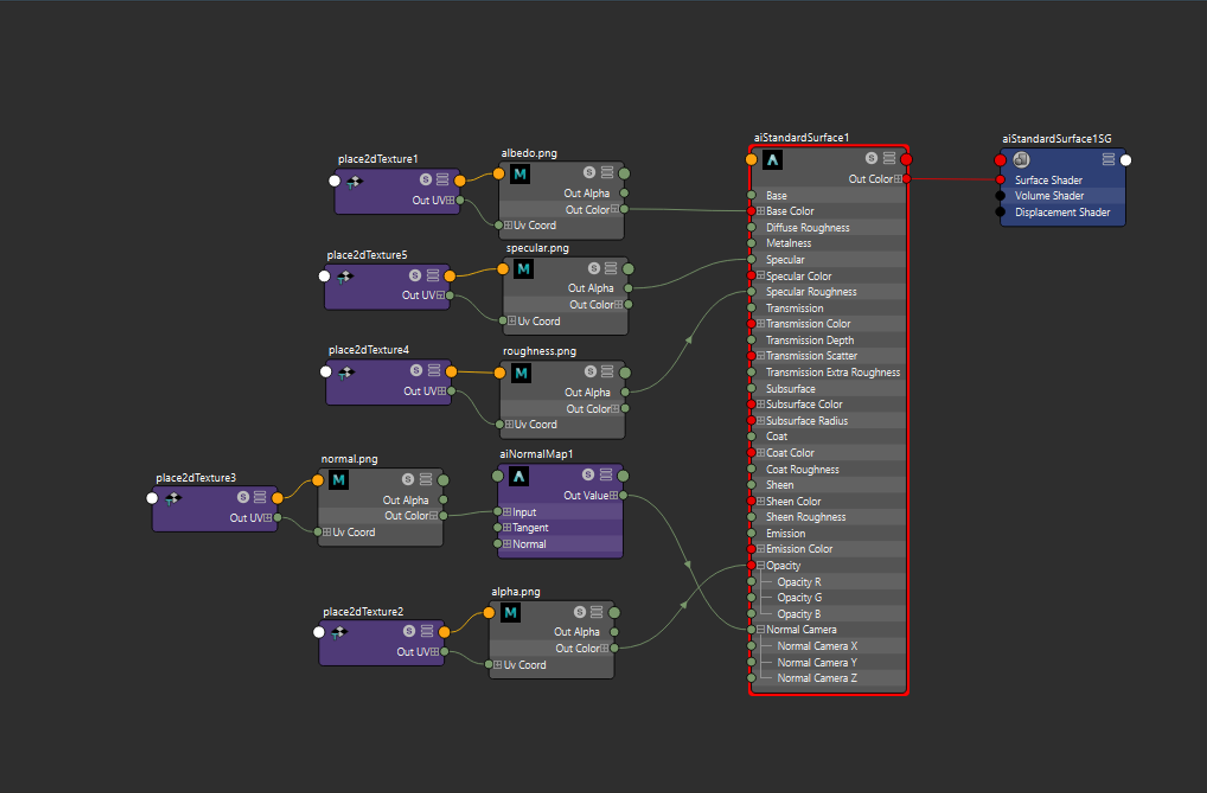Toggle view mode icon on albedo.png node

[607, 173]
